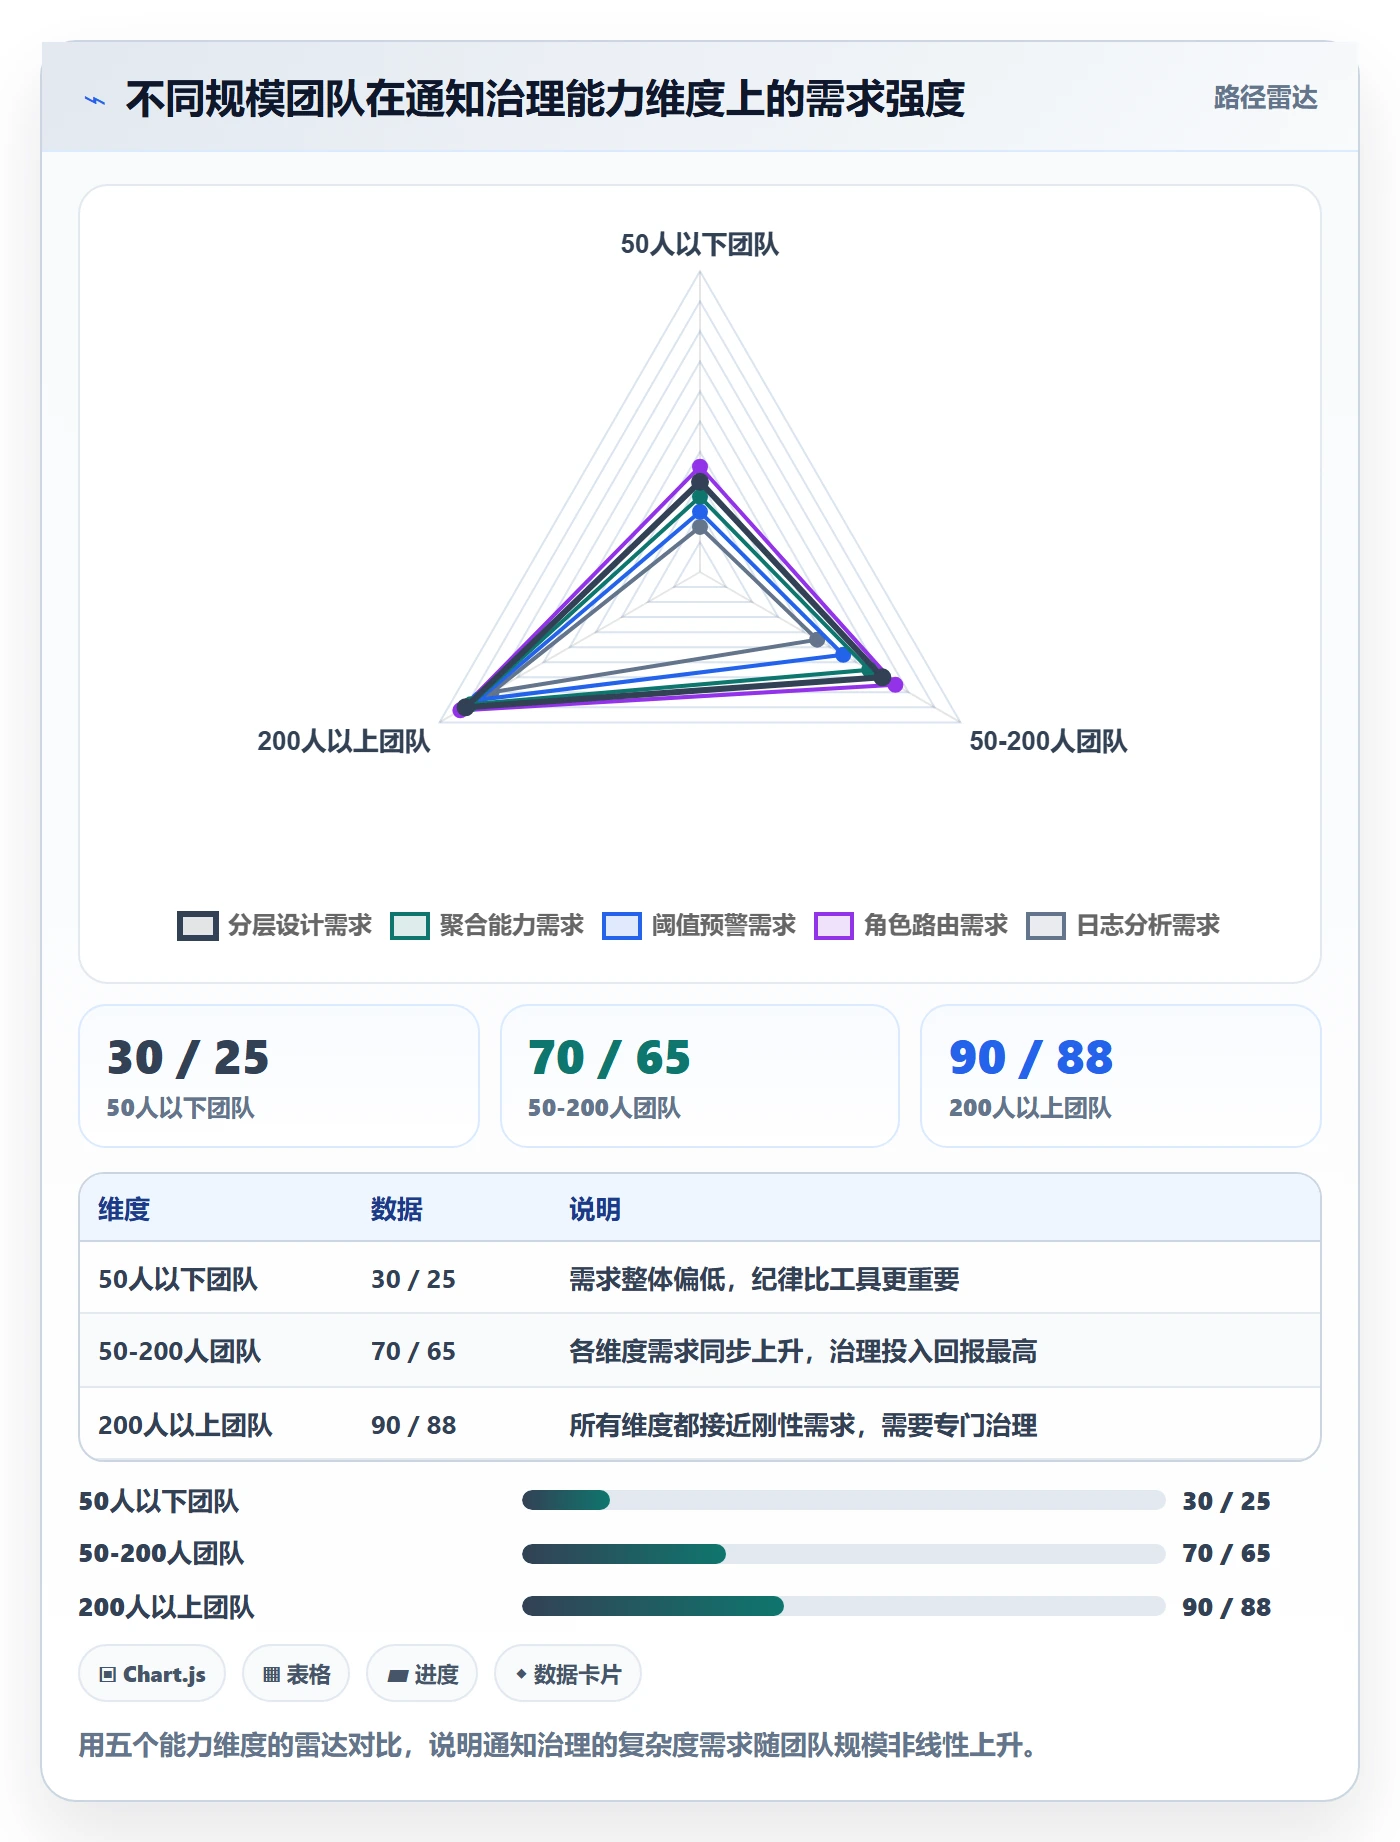Click the 50人以下团队 table row cell

tap(178, 1279)
